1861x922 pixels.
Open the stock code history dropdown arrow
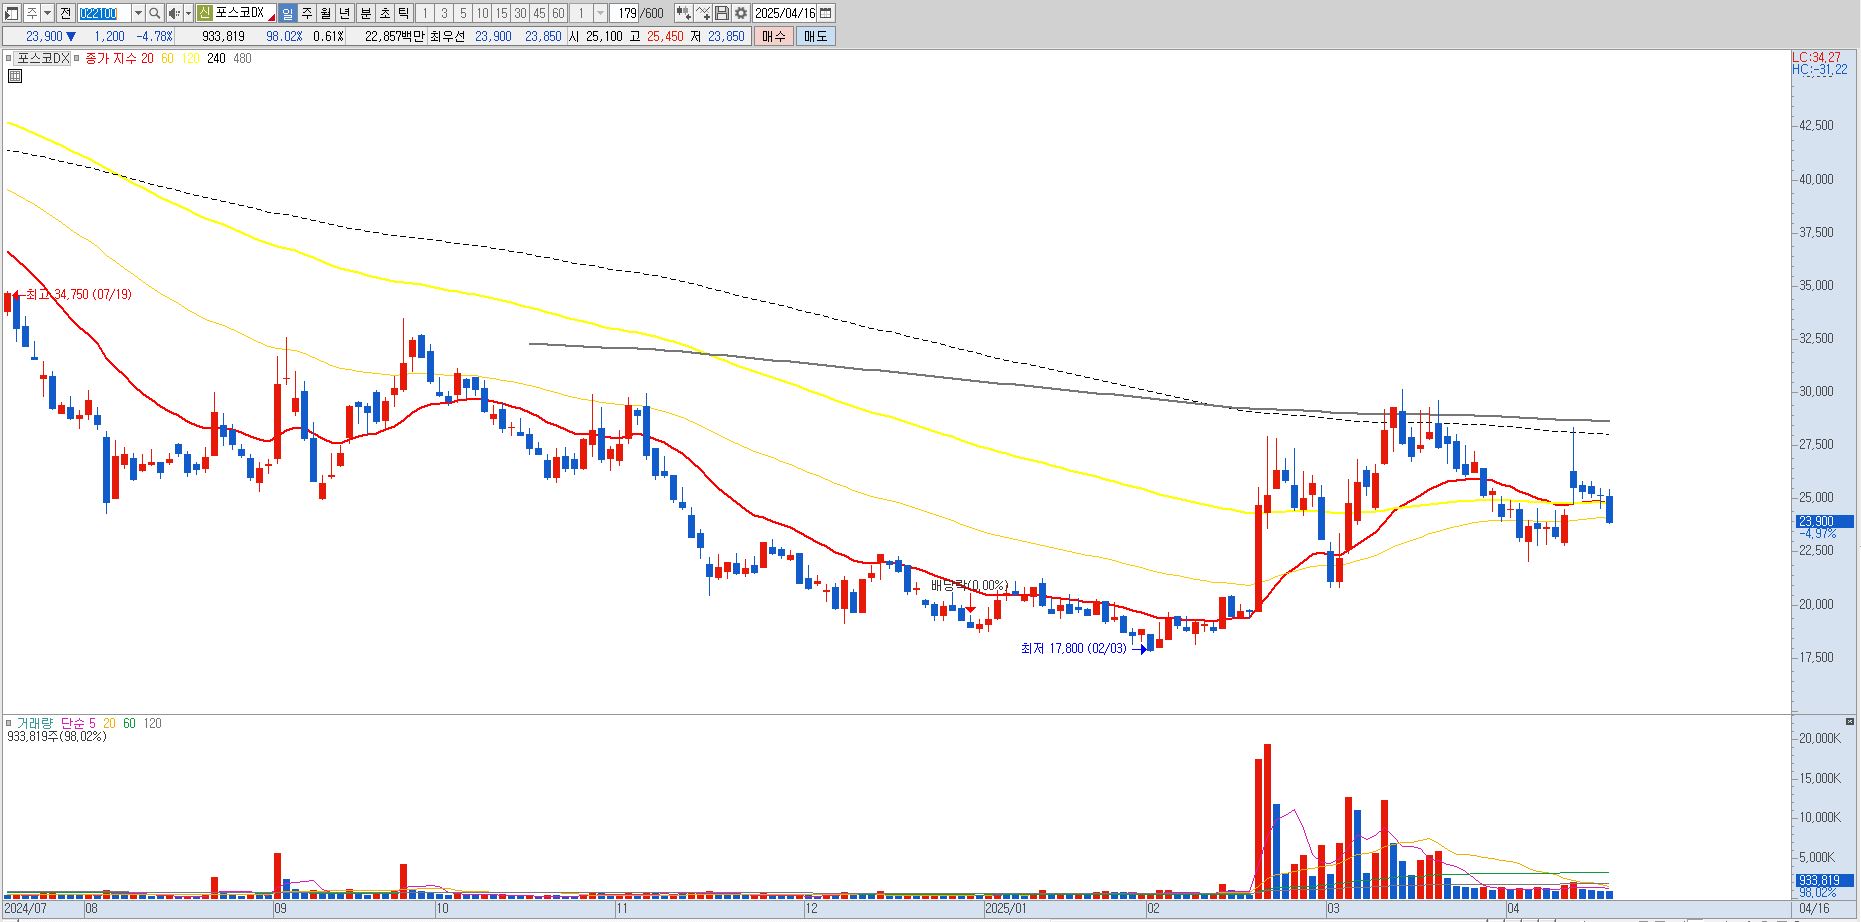click(138, 13)
